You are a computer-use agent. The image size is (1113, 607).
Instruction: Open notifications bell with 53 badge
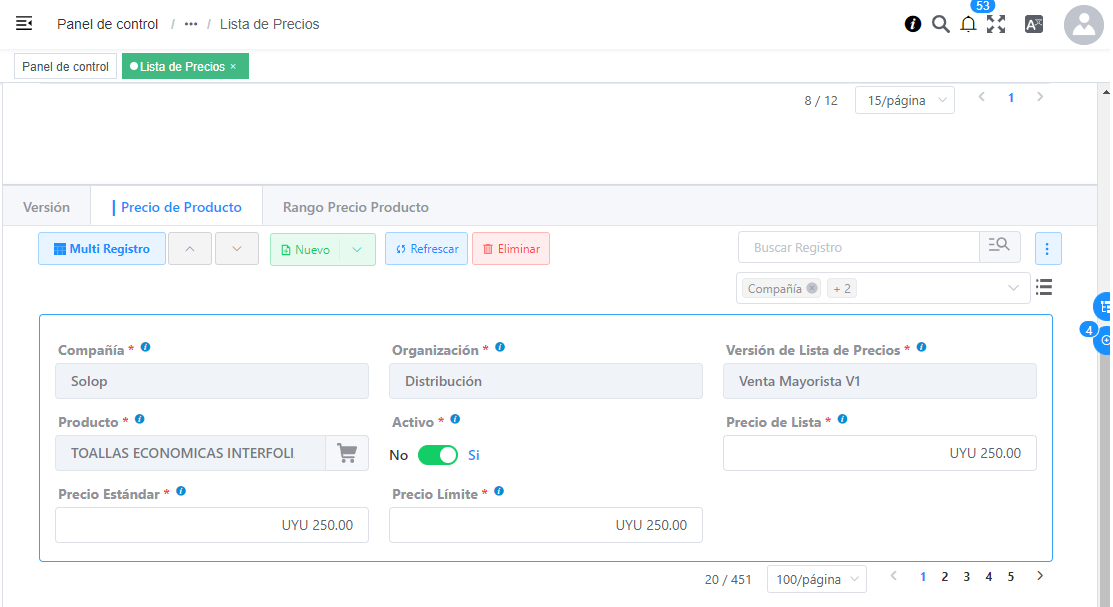pos(968,24)
